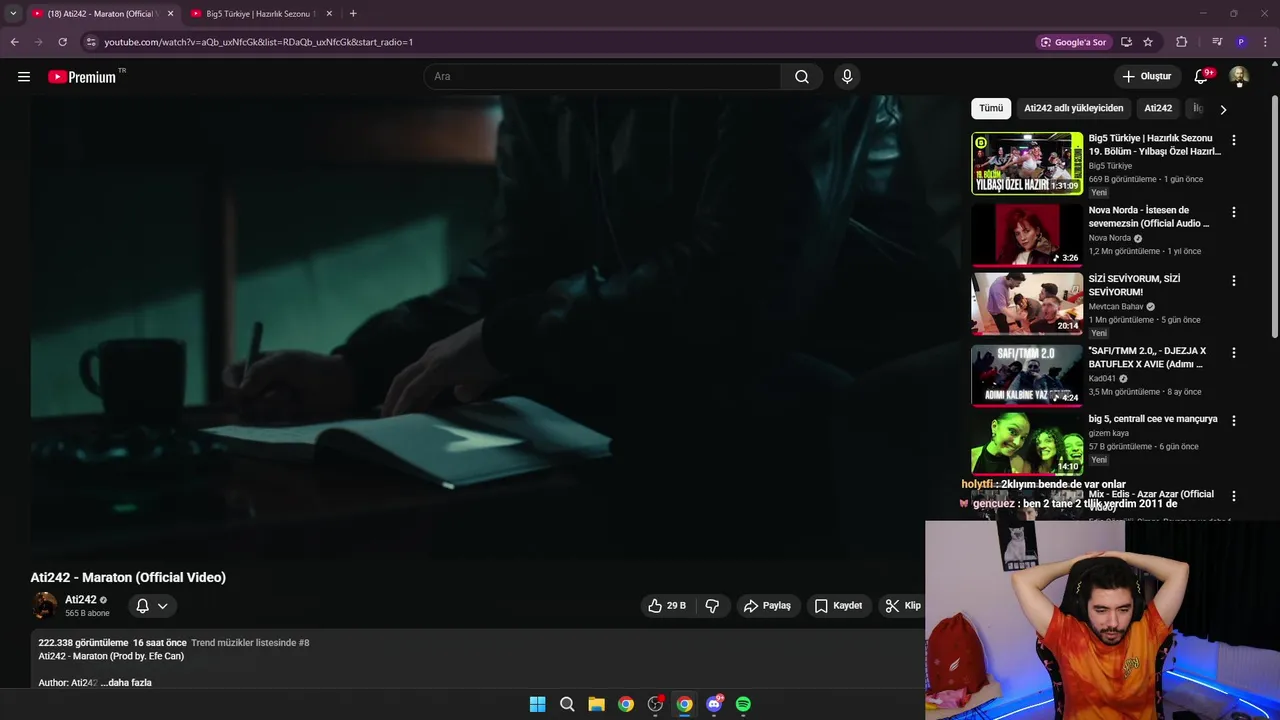1280x720 pixels.
Task: Select the Ati242 filter chip
Action: pyautogui.click(x=1158, y=108)
